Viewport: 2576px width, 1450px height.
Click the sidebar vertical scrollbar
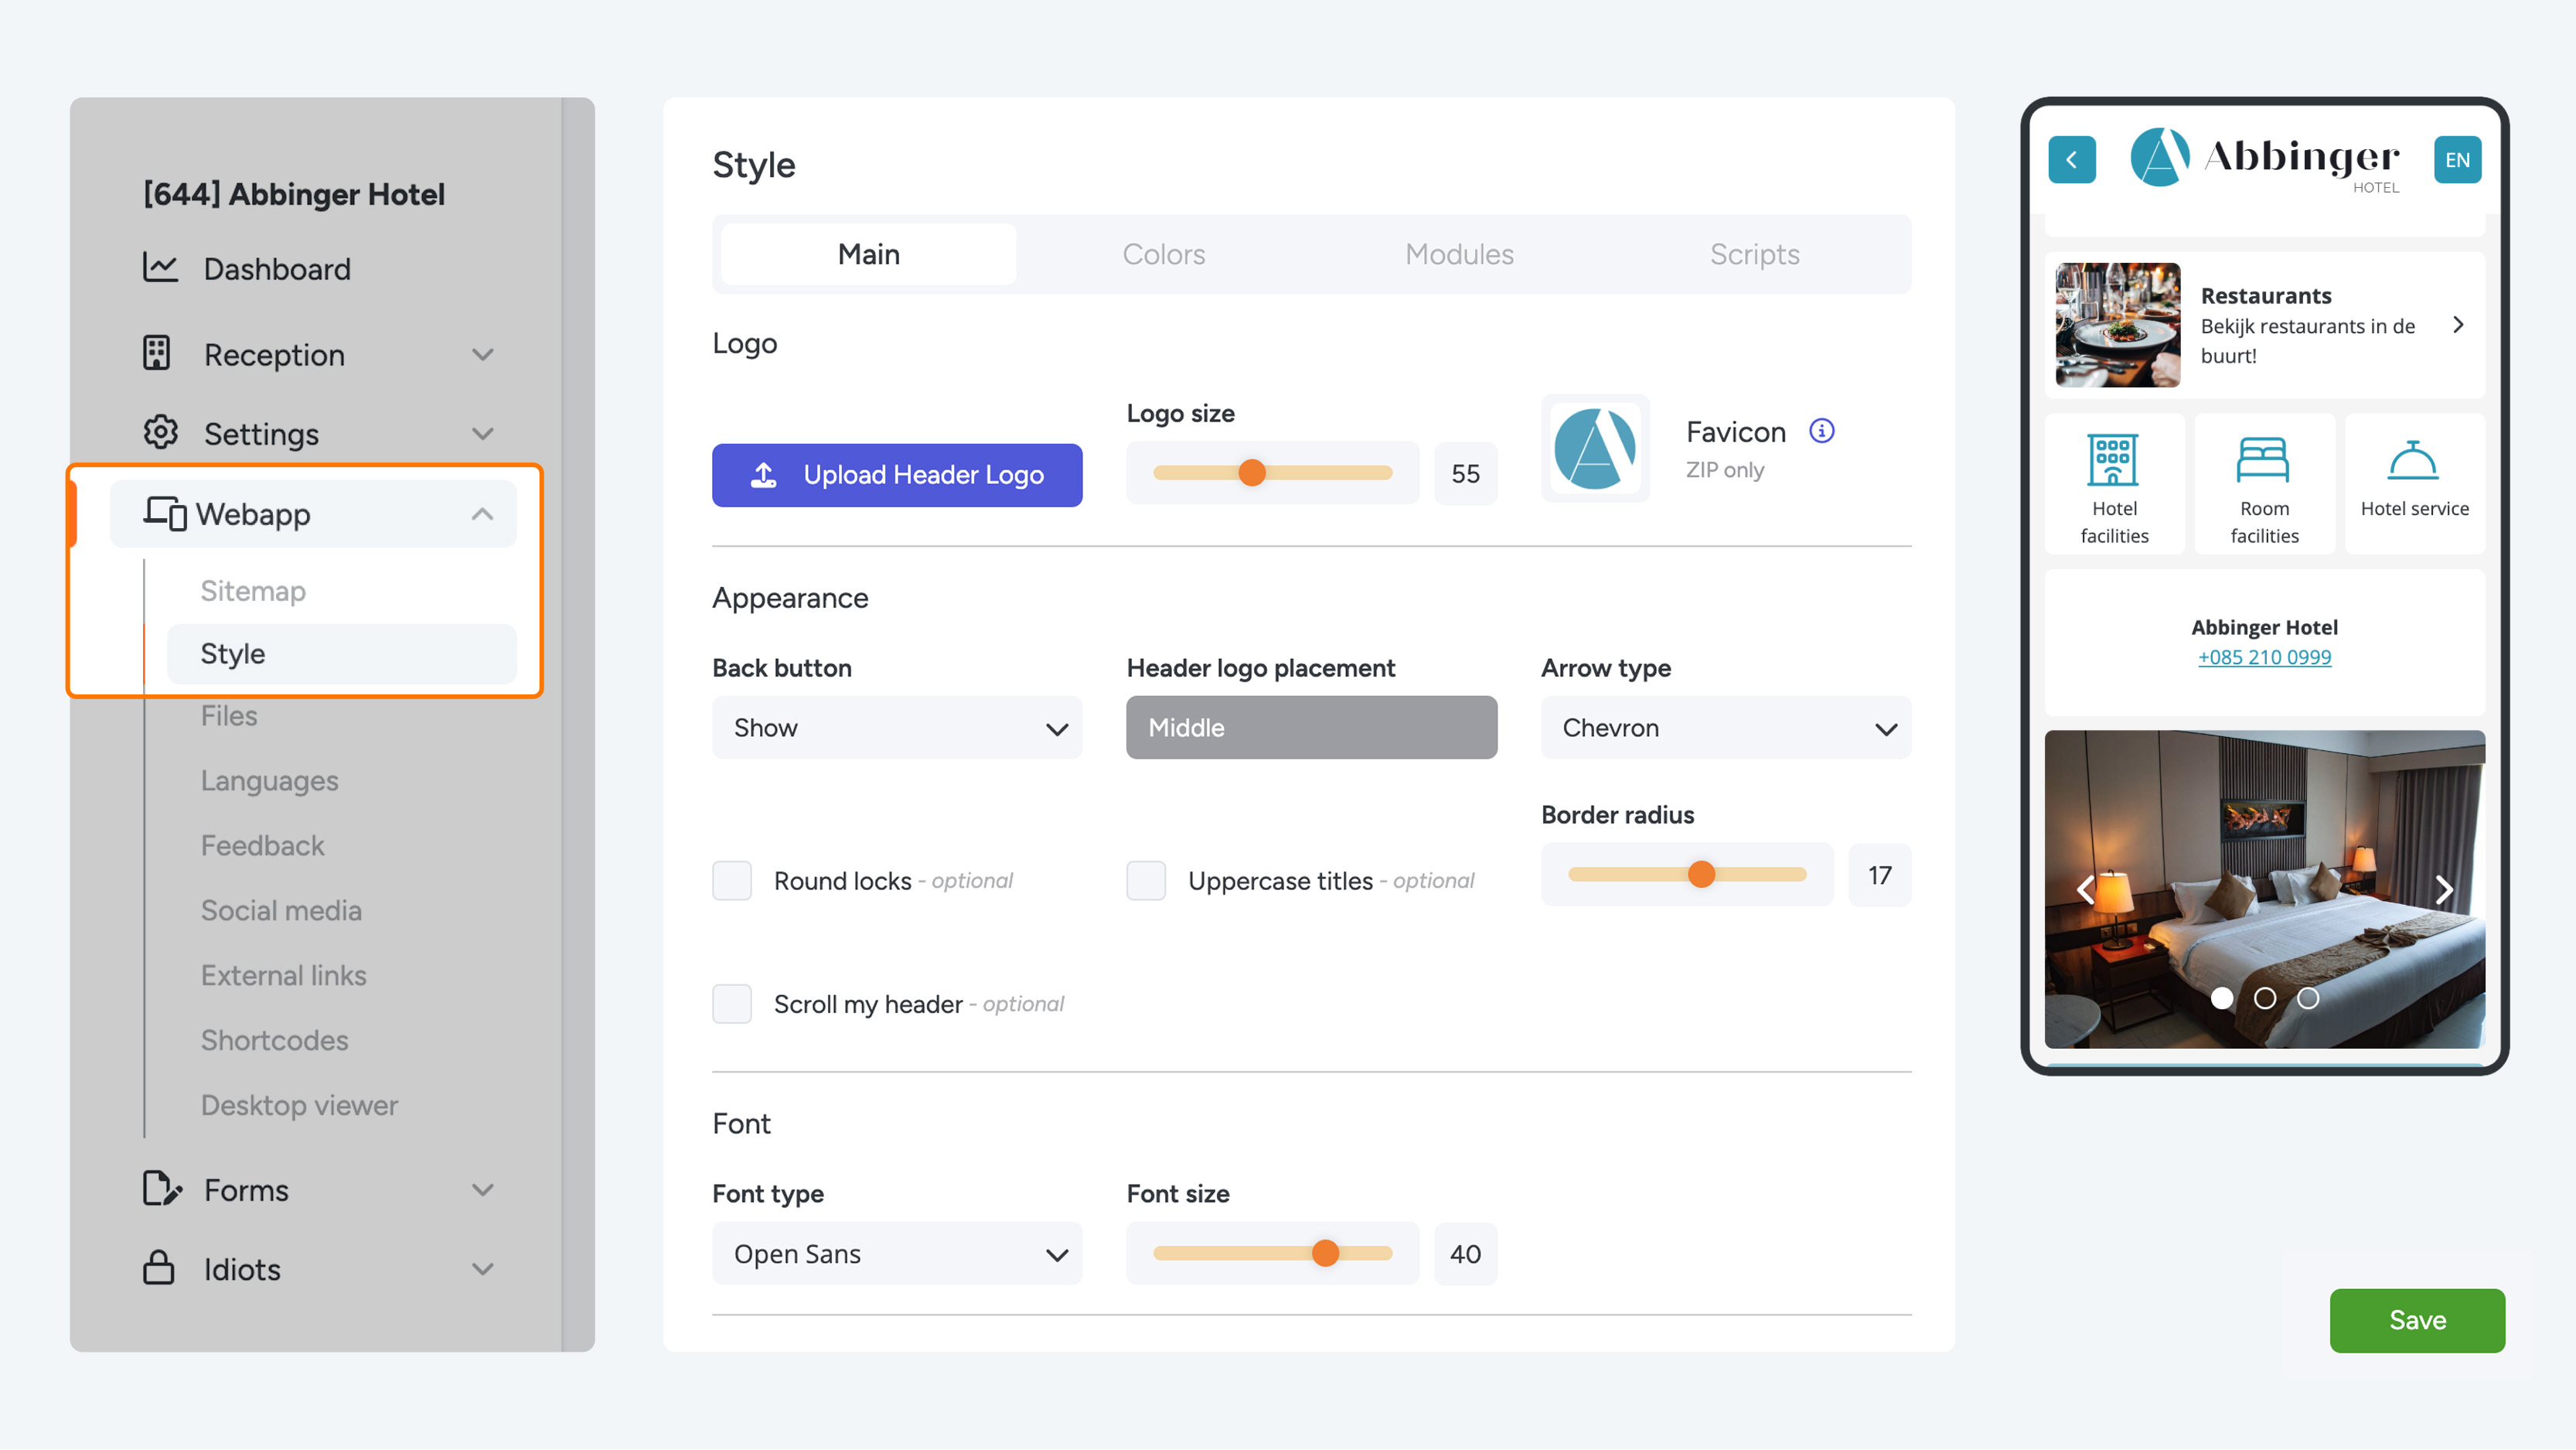578,724
